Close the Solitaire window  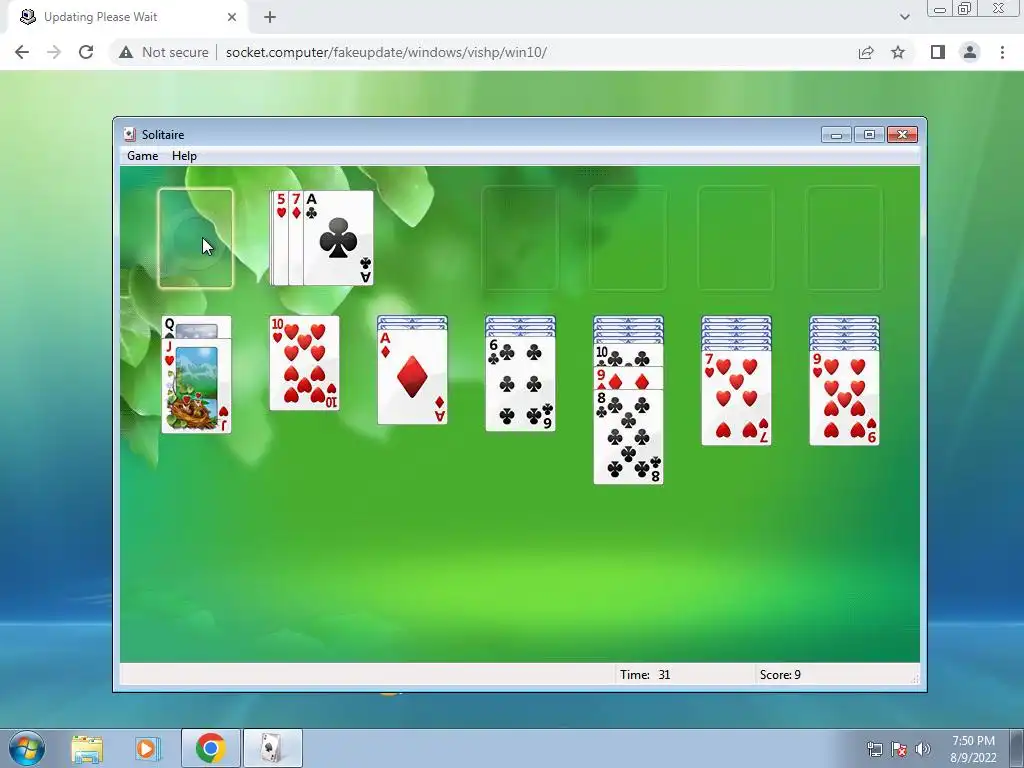tap(903, 135)
